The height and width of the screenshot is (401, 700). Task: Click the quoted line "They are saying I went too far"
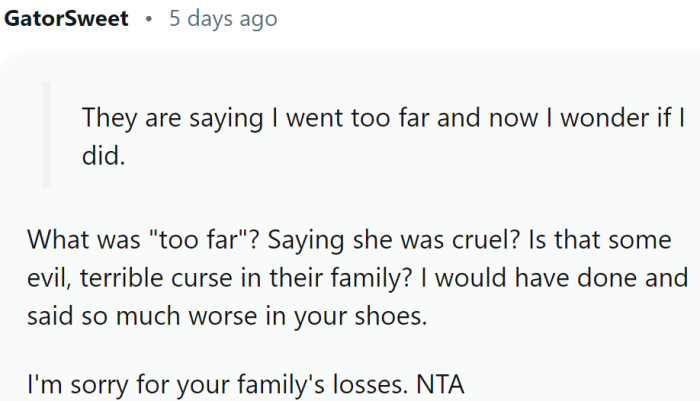coord(235,119)
